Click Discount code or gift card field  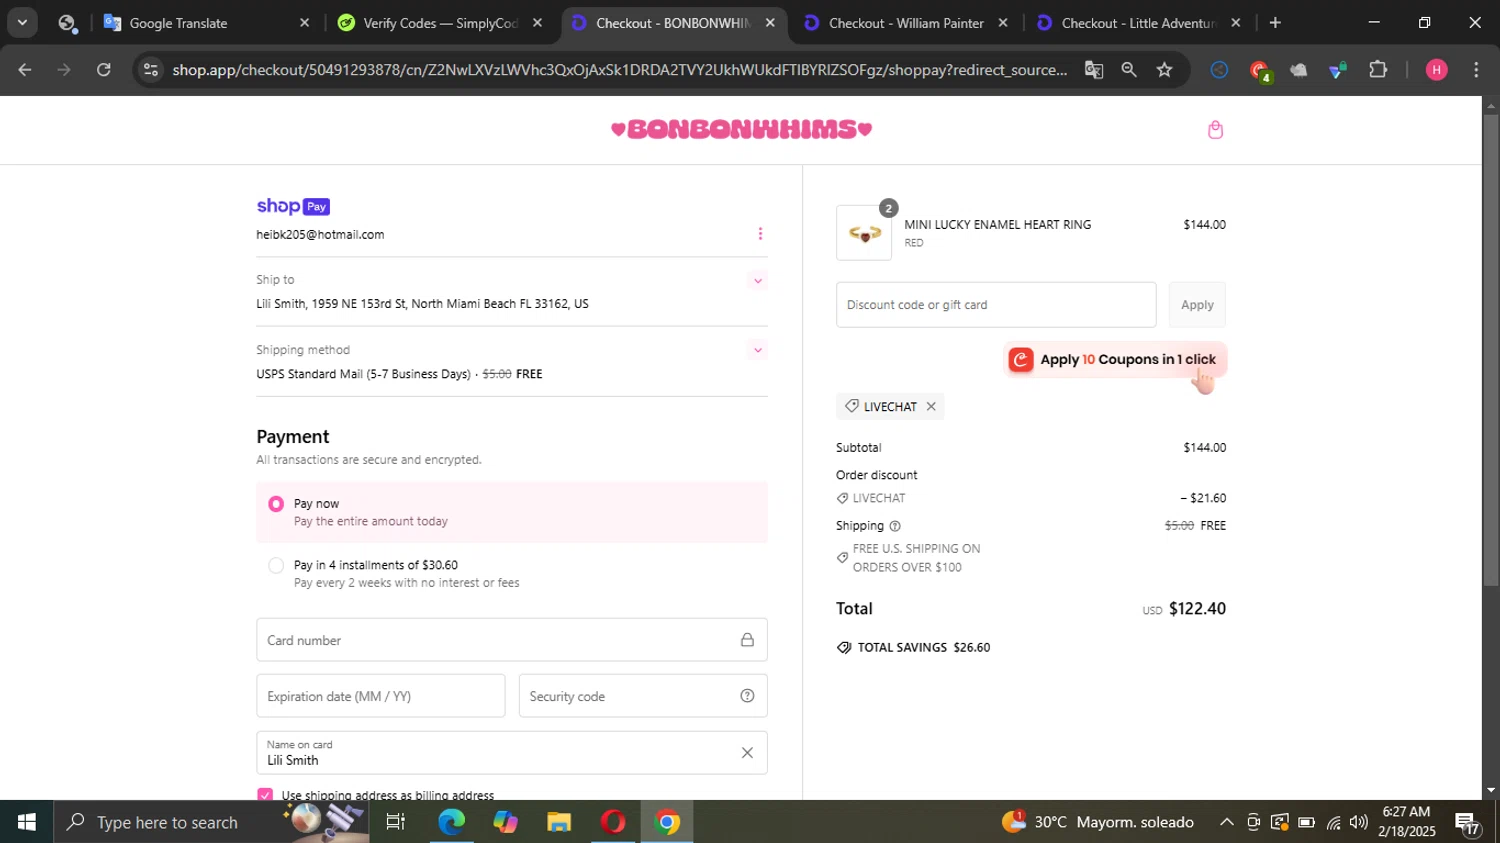point(996,305)
